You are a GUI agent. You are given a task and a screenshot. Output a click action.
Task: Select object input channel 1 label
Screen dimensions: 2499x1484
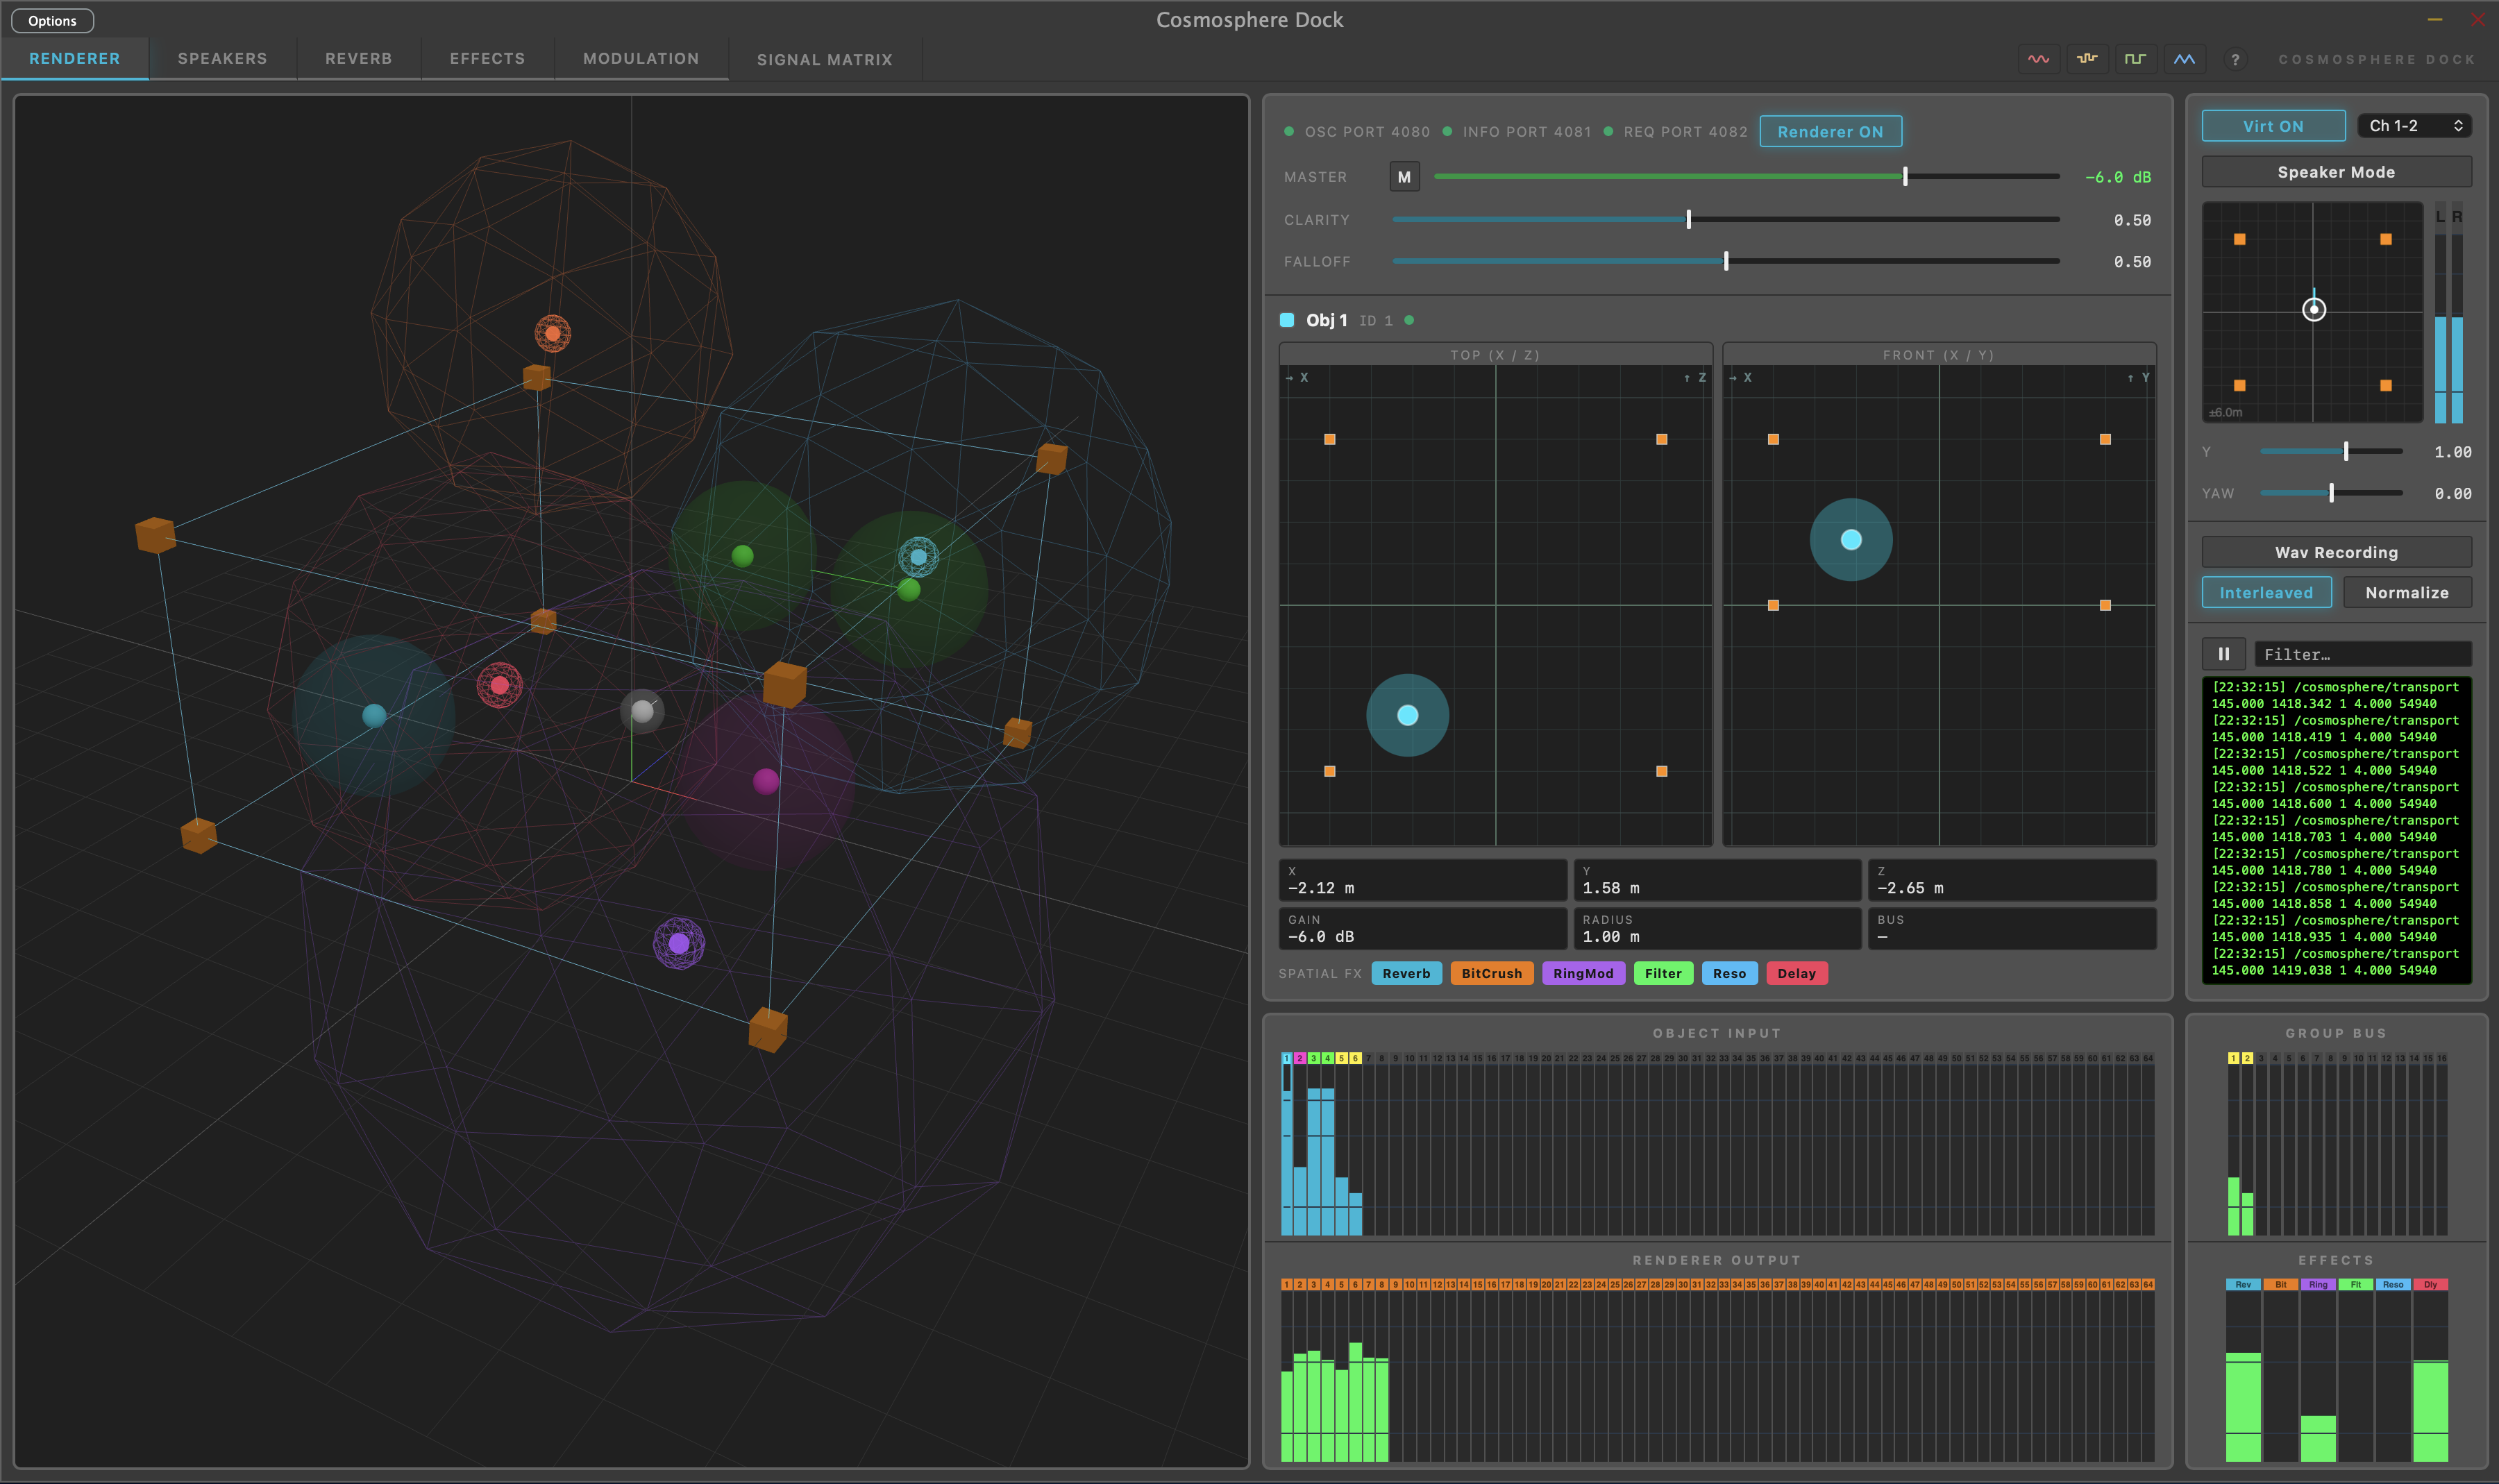pos(1287,1058)
